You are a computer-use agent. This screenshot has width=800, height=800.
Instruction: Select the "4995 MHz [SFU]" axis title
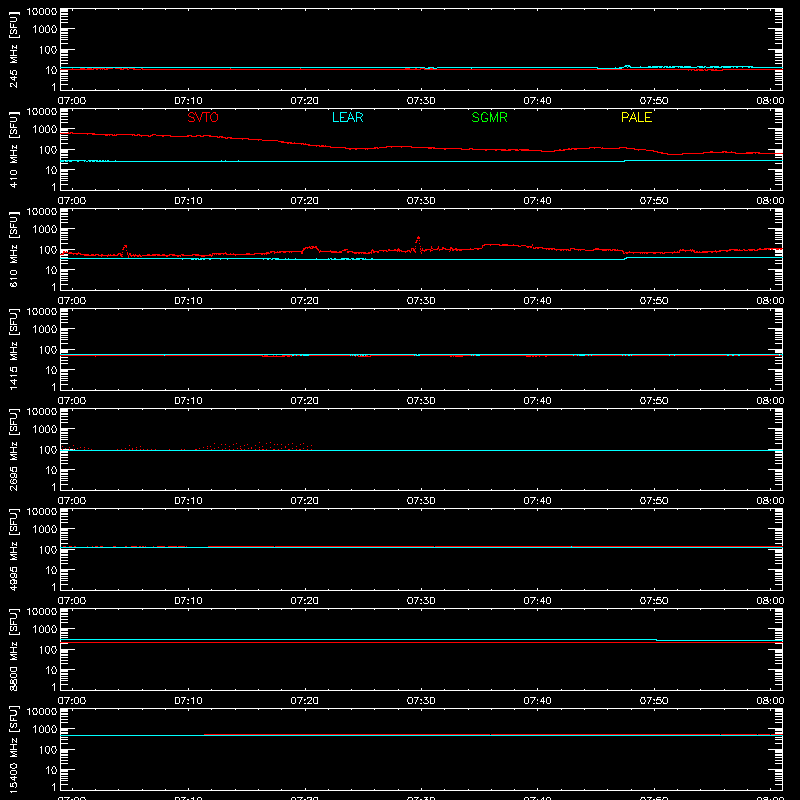click(14, 550)
